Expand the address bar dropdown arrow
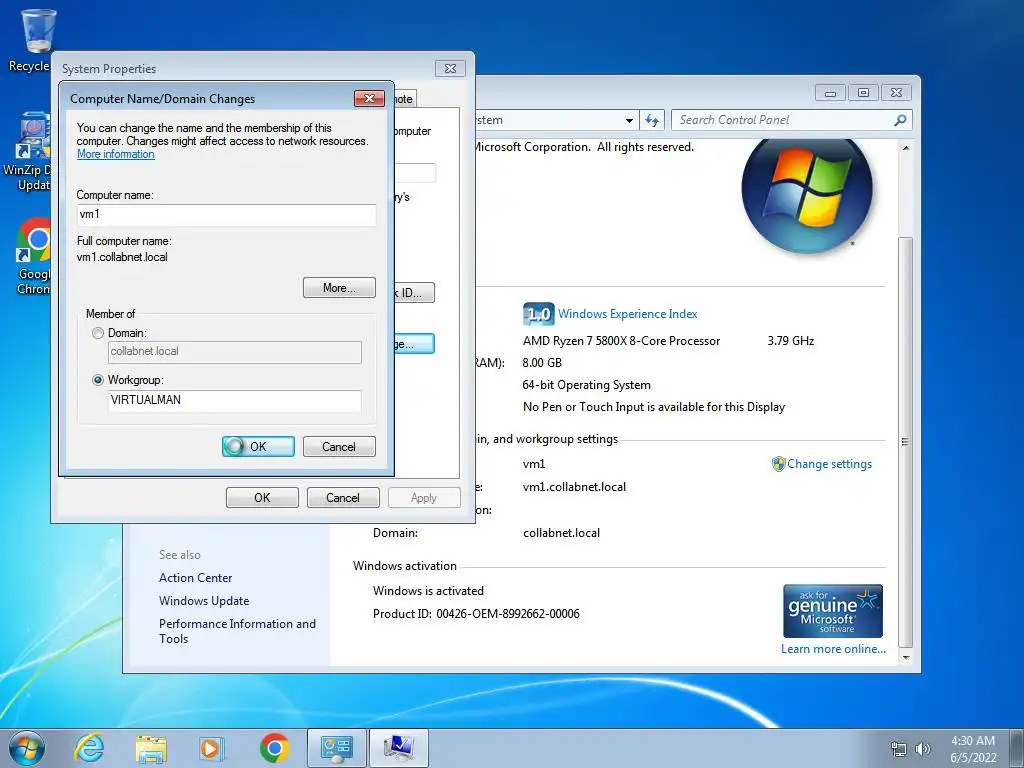The width and height of the screenshot is (1024, 768). tap(629, 120)
